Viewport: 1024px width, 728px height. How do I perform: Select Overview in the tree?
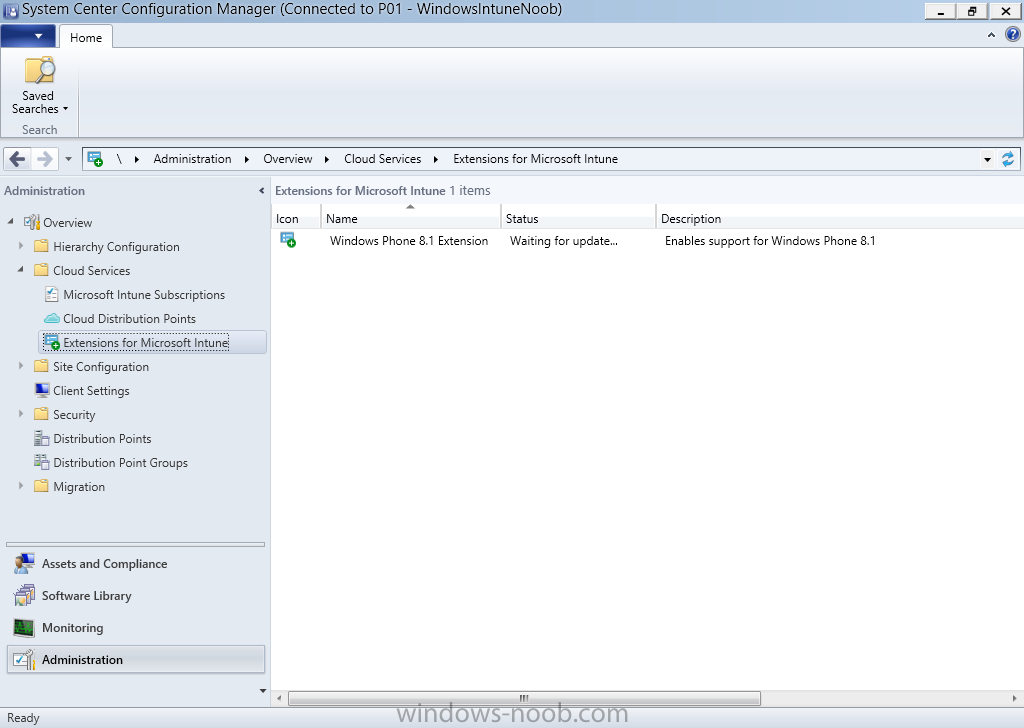click(x=67, y=223)
